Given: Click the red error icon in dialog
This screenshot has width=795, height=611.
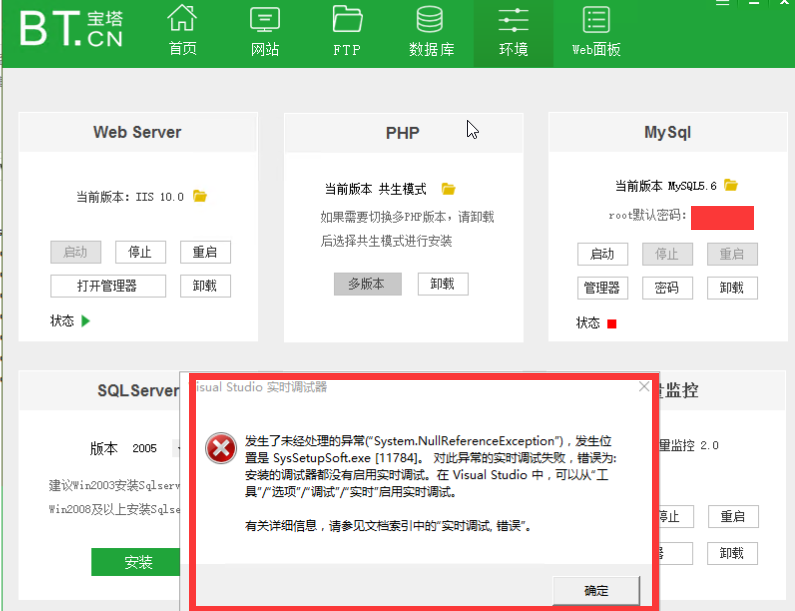Looking at the screenshot, I should [221, 448].
